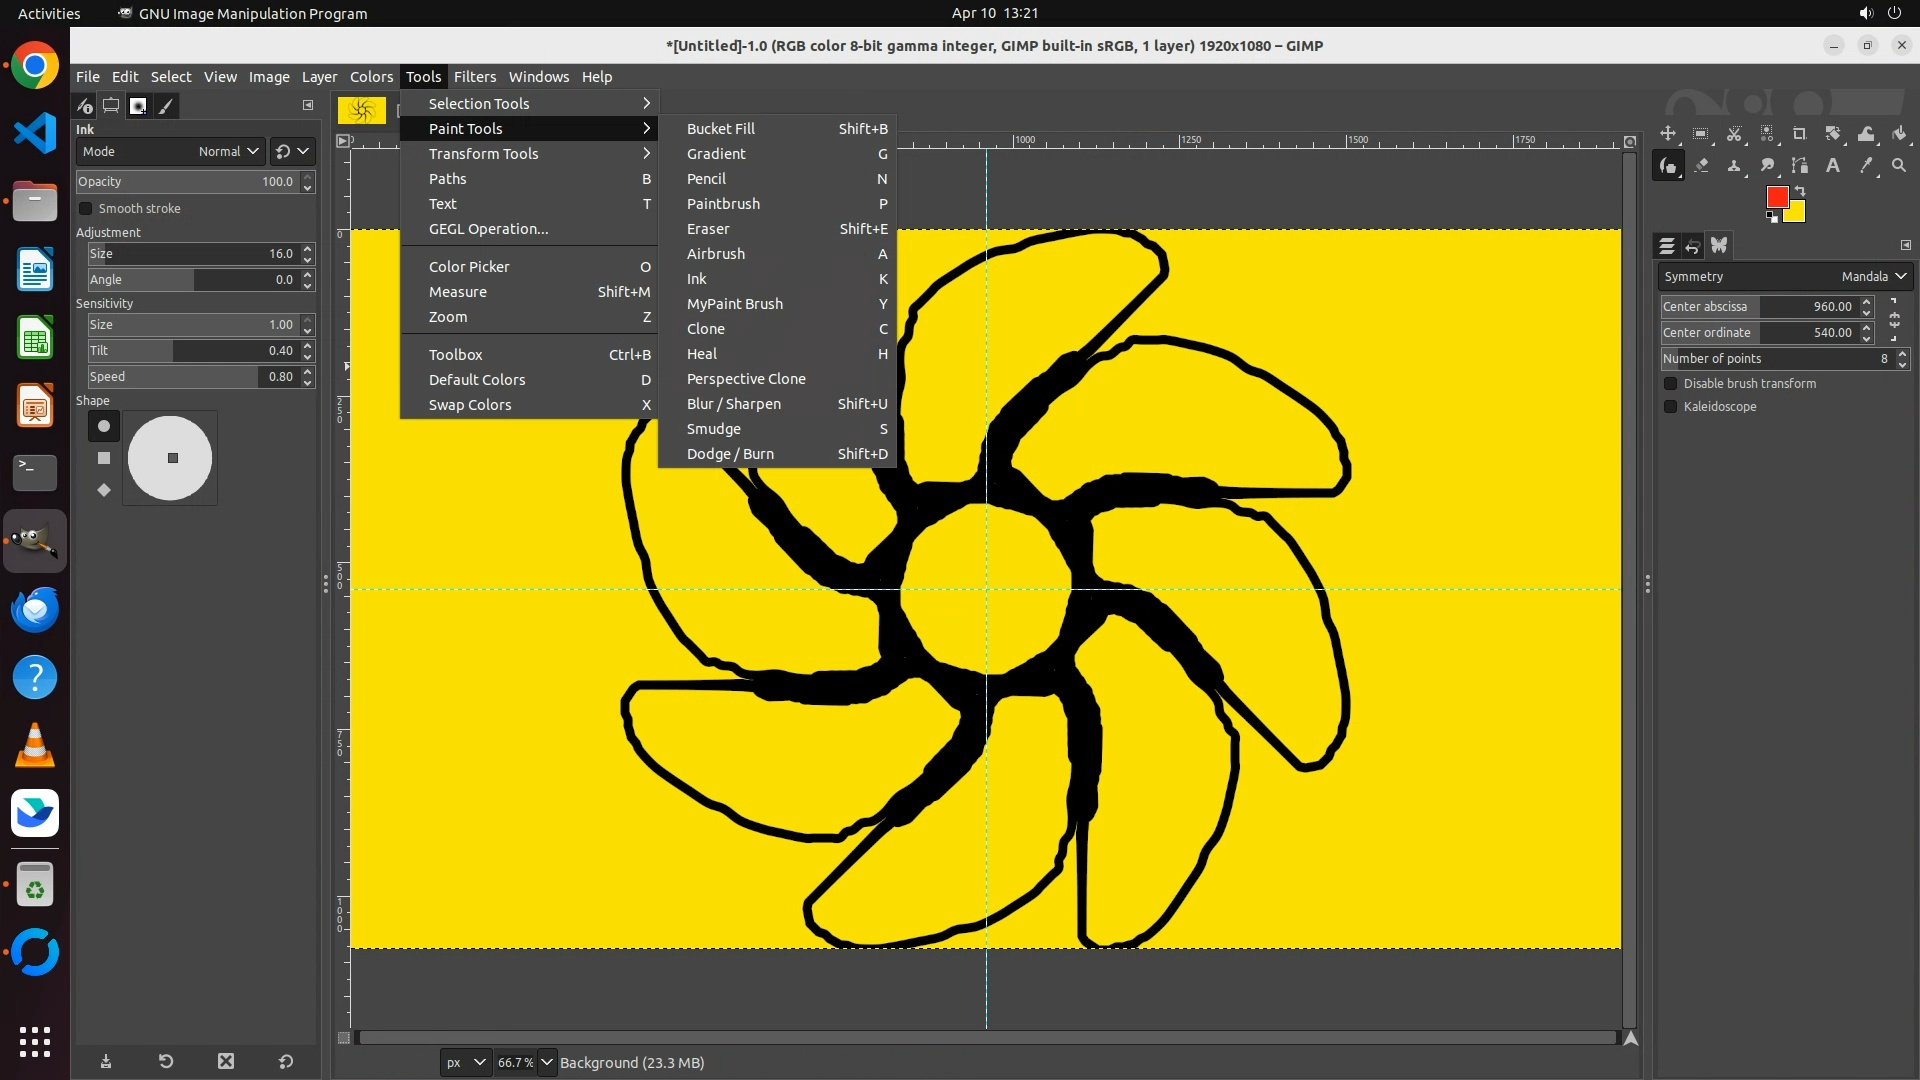Pick the Scissors Select tool

click(x=1734, y=134)
